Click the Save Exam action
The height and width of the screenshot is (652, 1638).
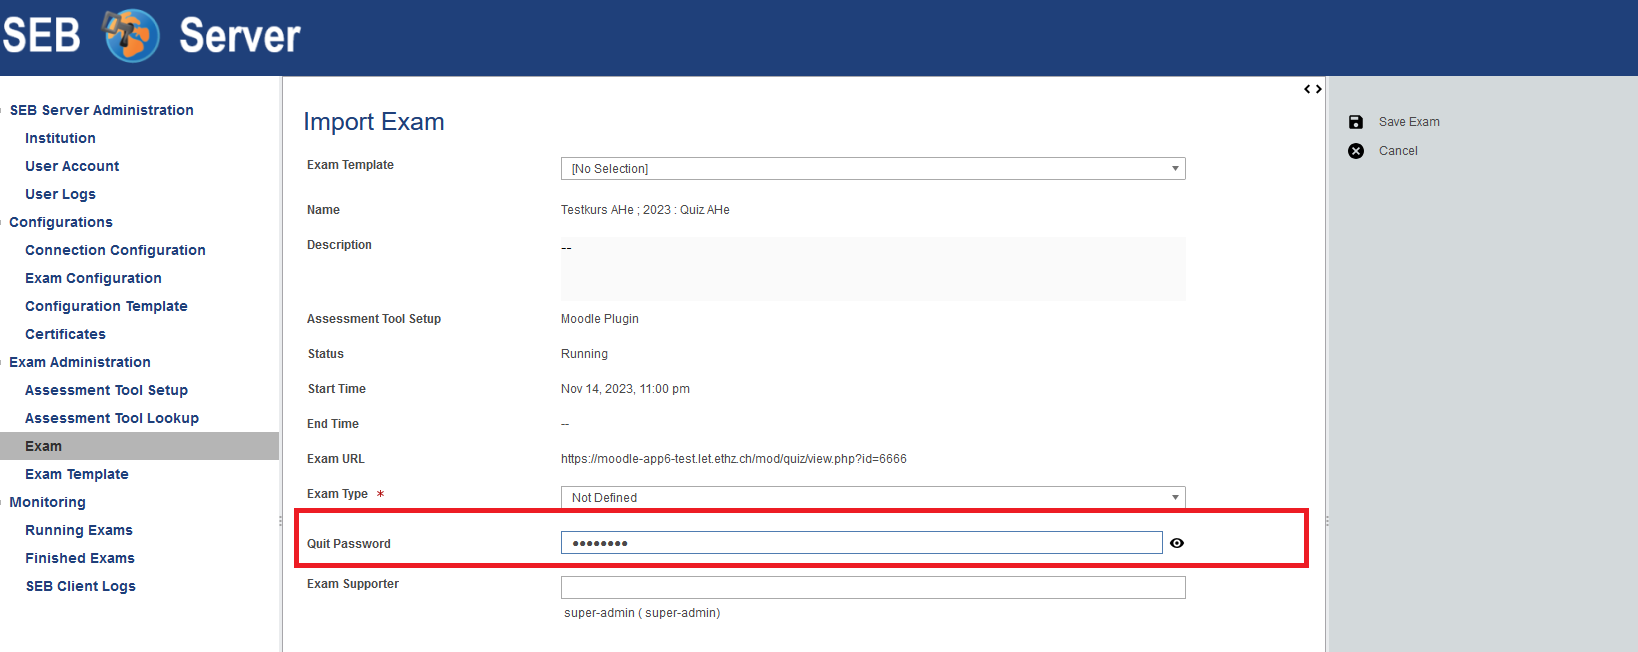(x=1409, y=122)
